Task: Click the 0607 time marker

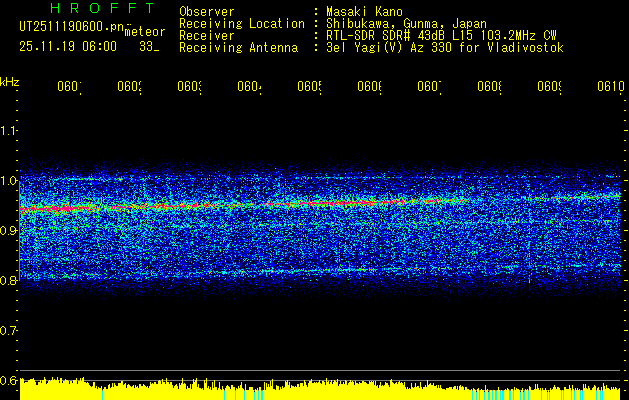Action: point(429,86)
